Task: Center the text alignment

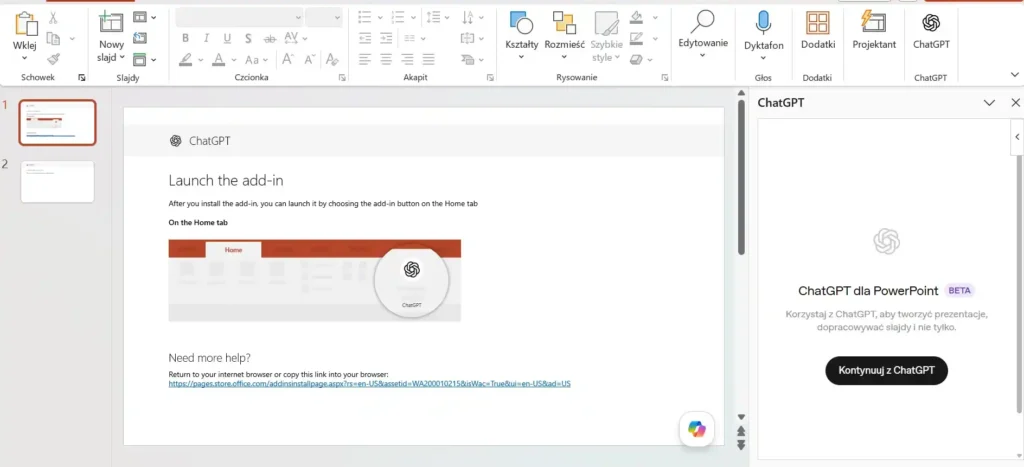Action: (x=386, y=59)
